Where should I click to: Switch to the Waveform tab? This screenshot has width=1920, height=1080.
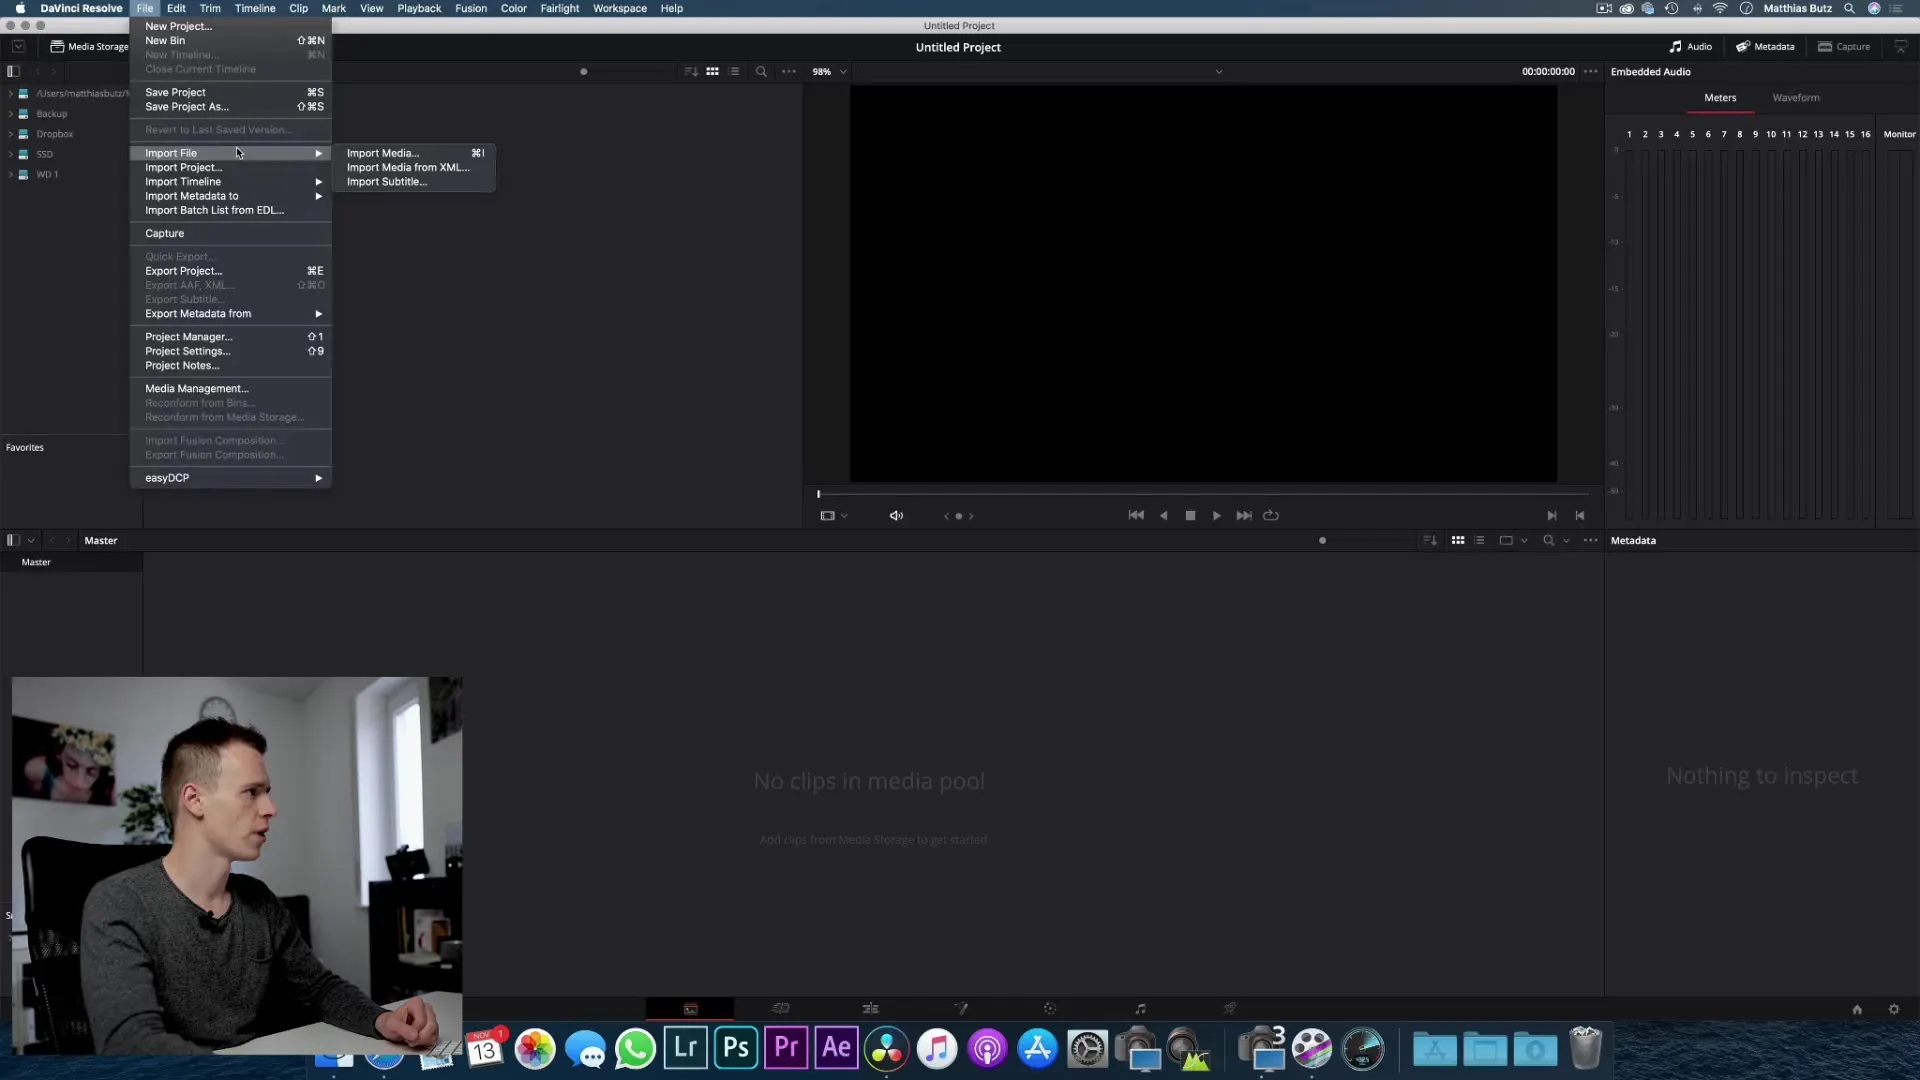(x=1795, y=98)
